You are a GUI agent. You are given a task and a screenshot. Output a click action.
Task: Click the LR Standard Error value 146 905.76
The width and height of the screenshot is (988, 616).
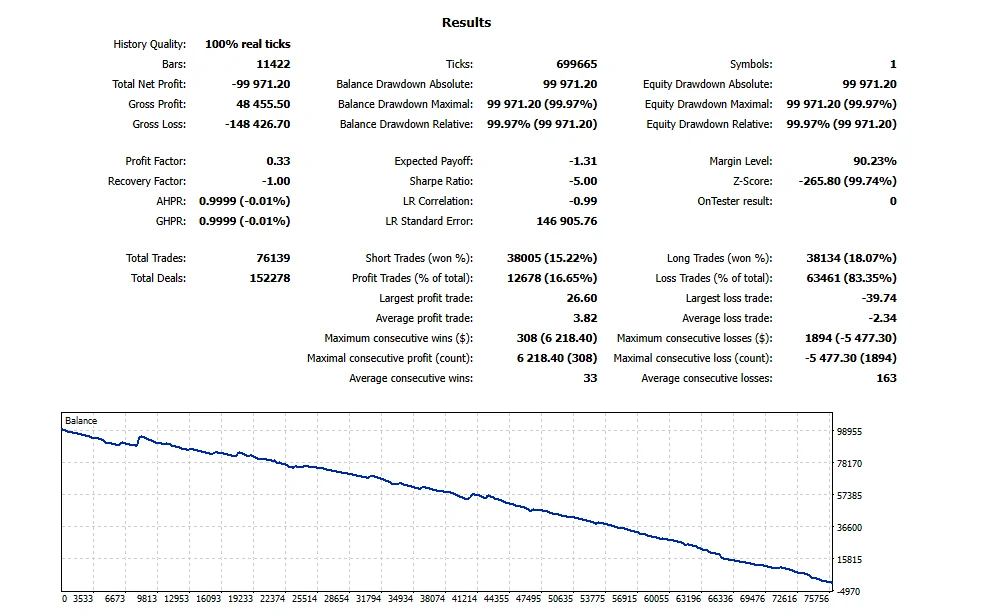click(566, 221)
